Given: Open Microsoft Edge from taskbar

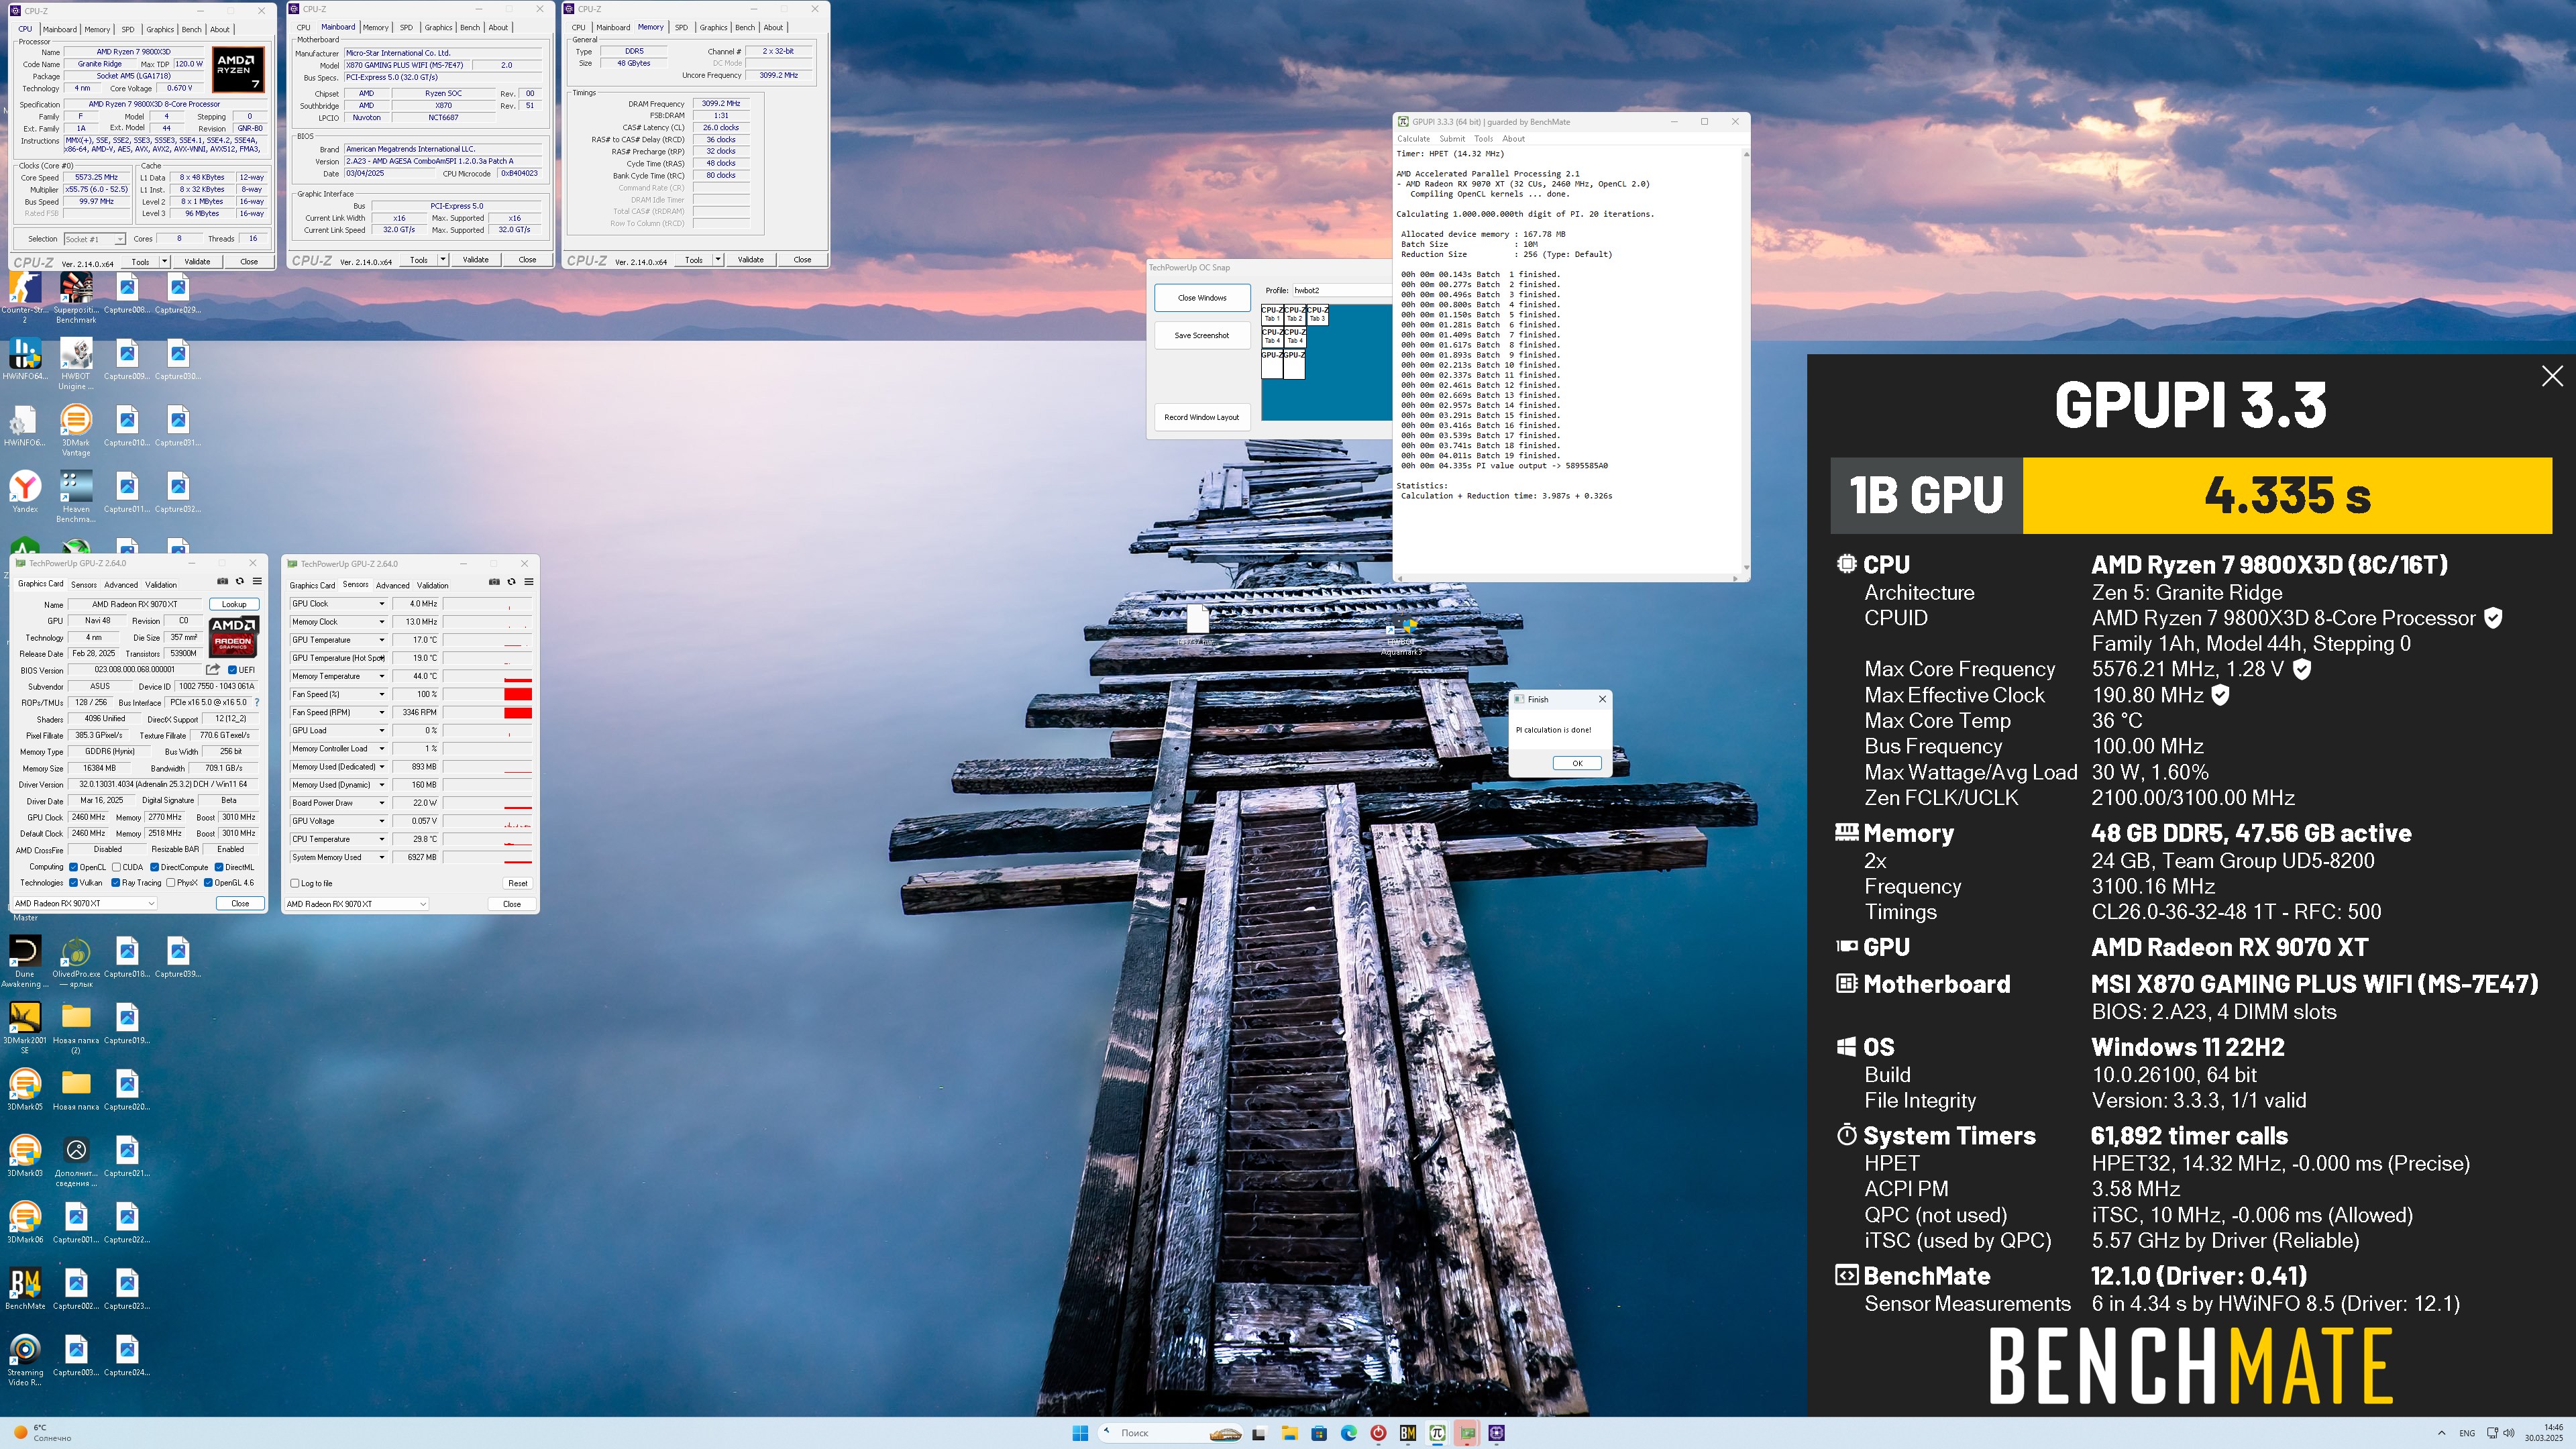Looking at the screenshot, I should pos(1348,1433).
